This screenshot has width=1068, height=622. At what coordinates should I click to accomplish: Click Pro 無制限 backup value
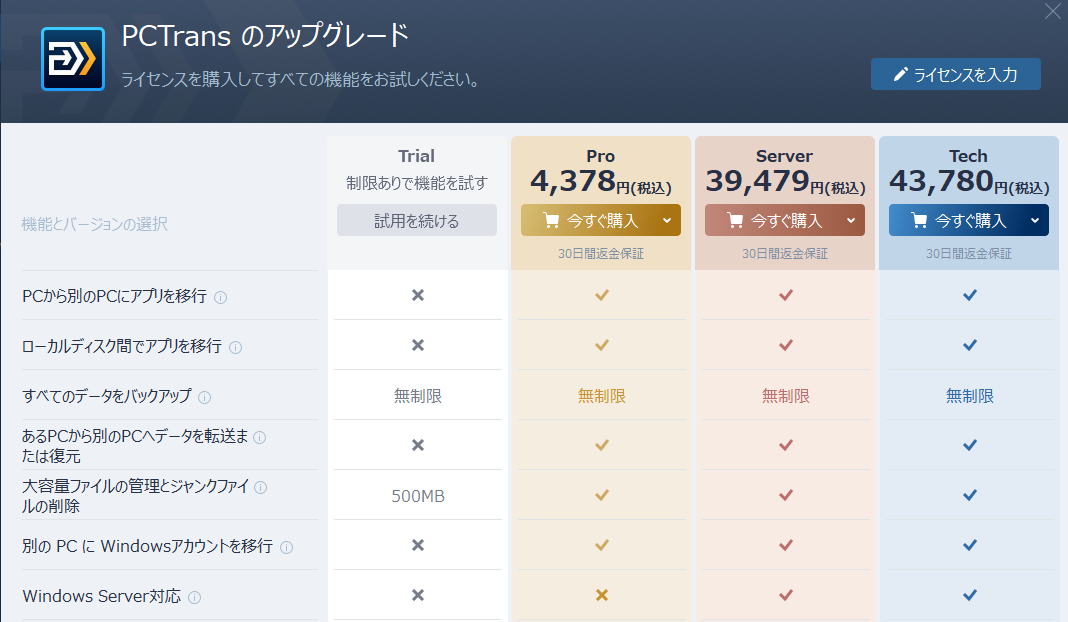coord(601,396)
